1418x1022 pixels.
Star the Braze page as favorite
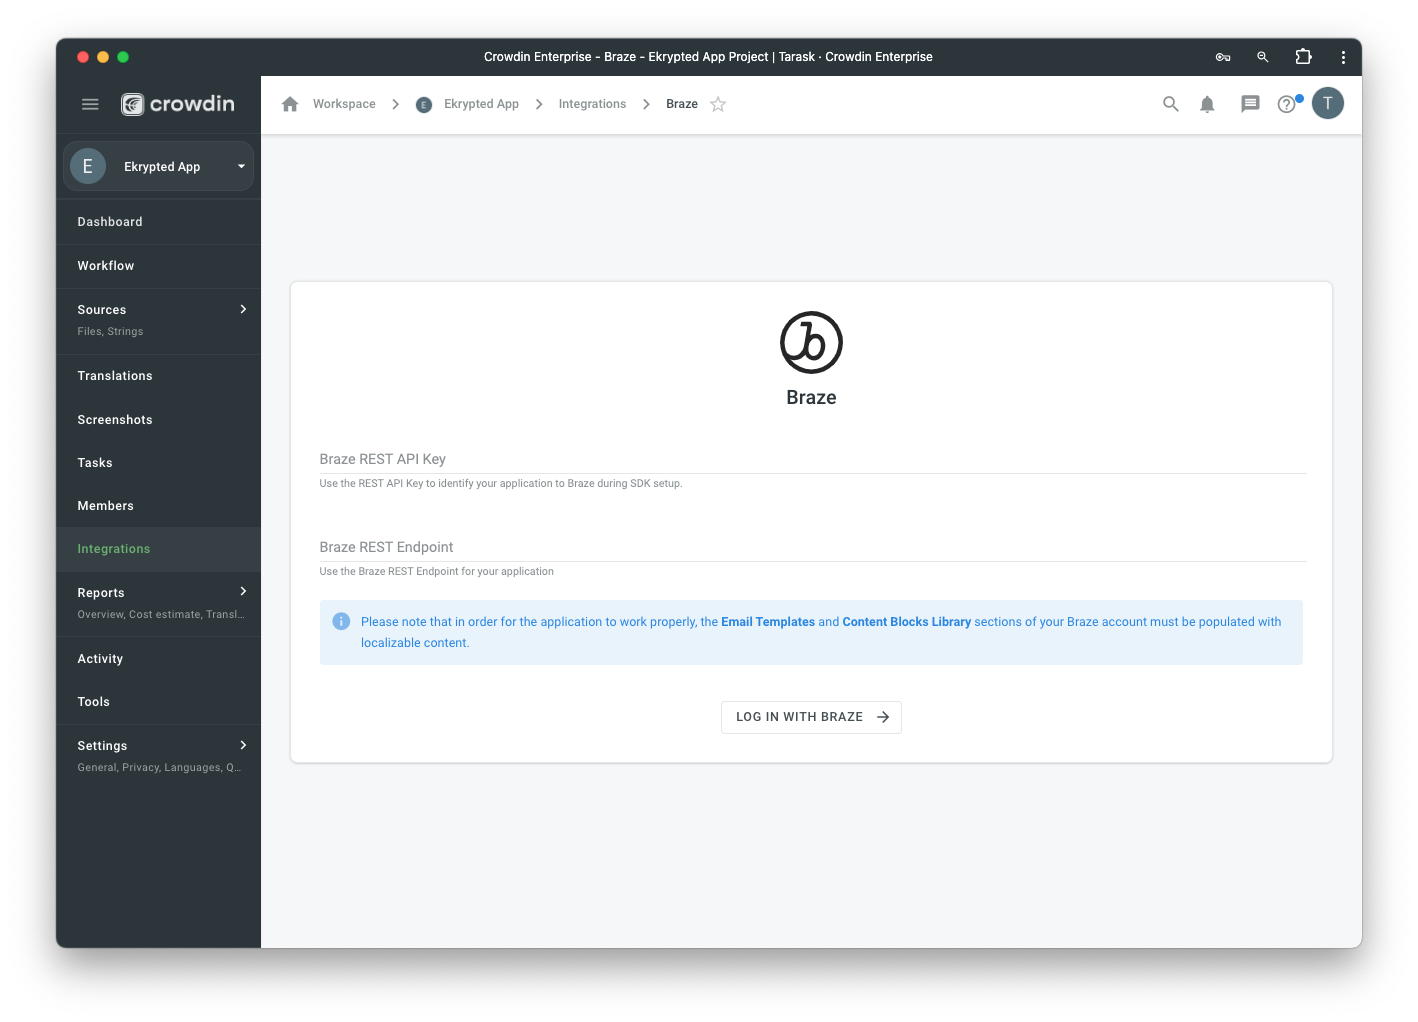pos(718,104)
